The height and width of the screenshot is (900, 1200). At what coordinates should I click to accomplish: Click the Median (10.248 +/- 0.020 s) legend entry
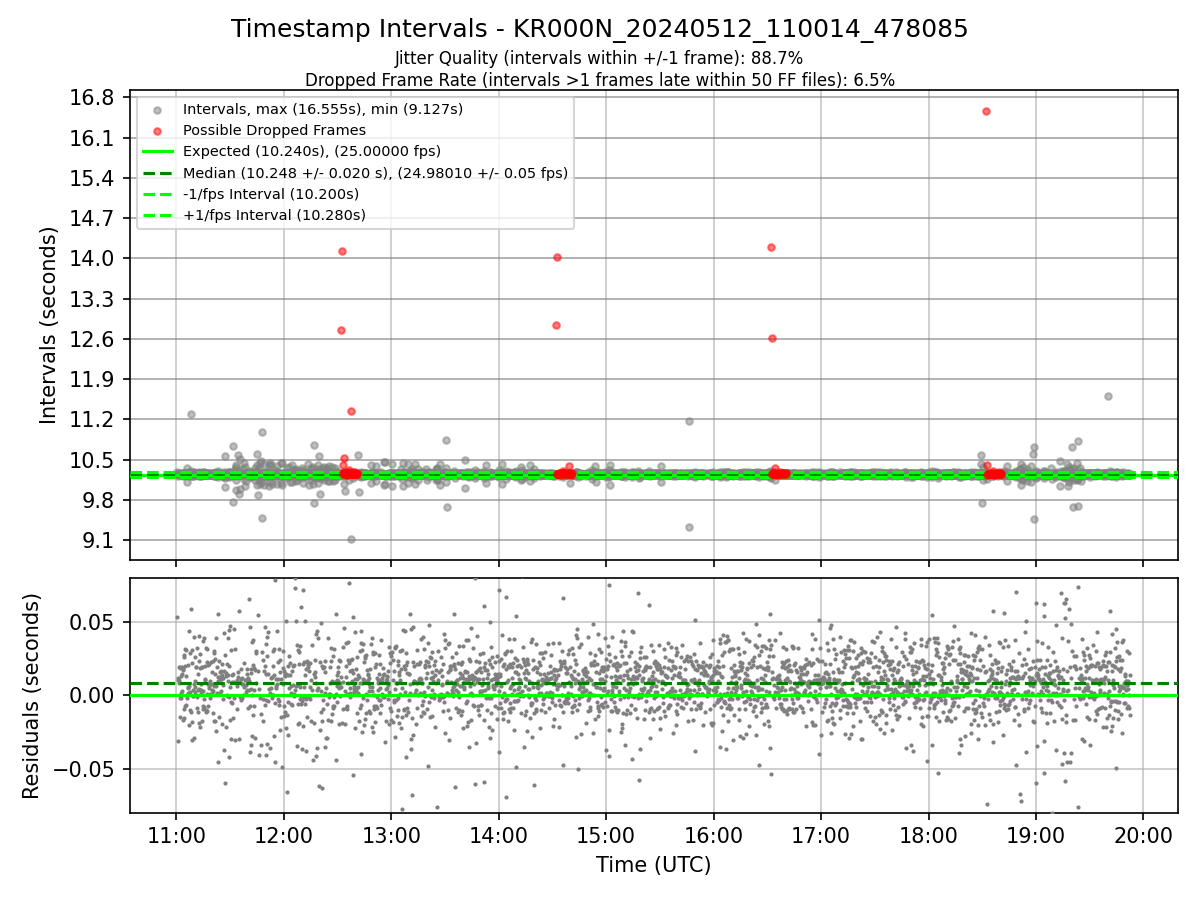375,173
